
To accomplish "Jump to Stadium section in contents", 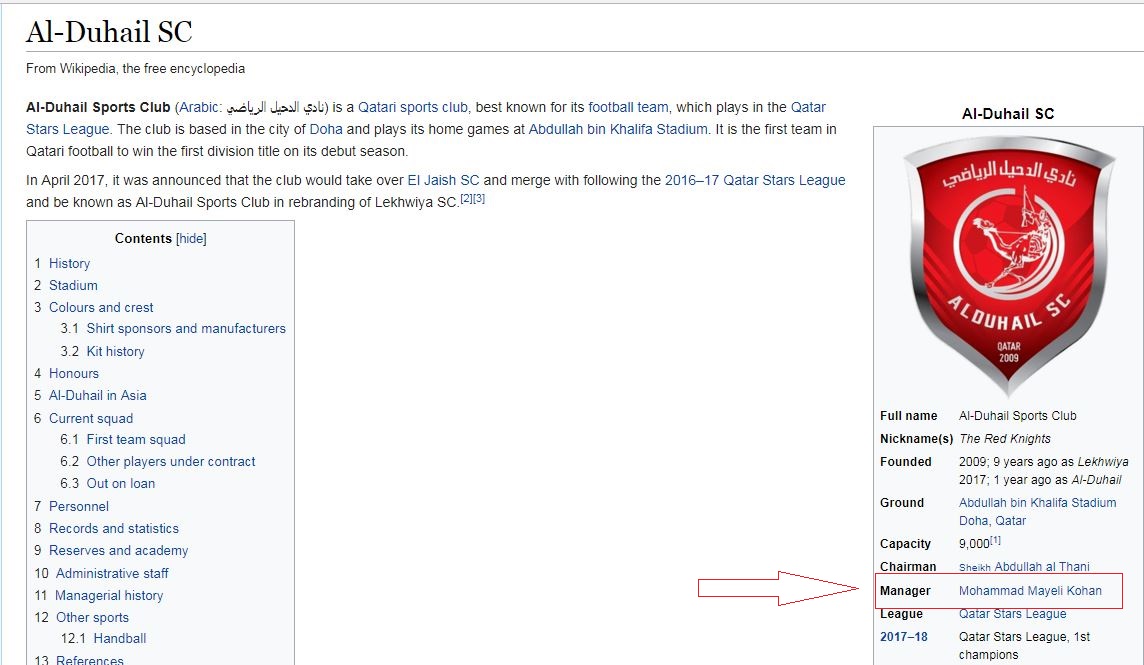I will [73, 285].
